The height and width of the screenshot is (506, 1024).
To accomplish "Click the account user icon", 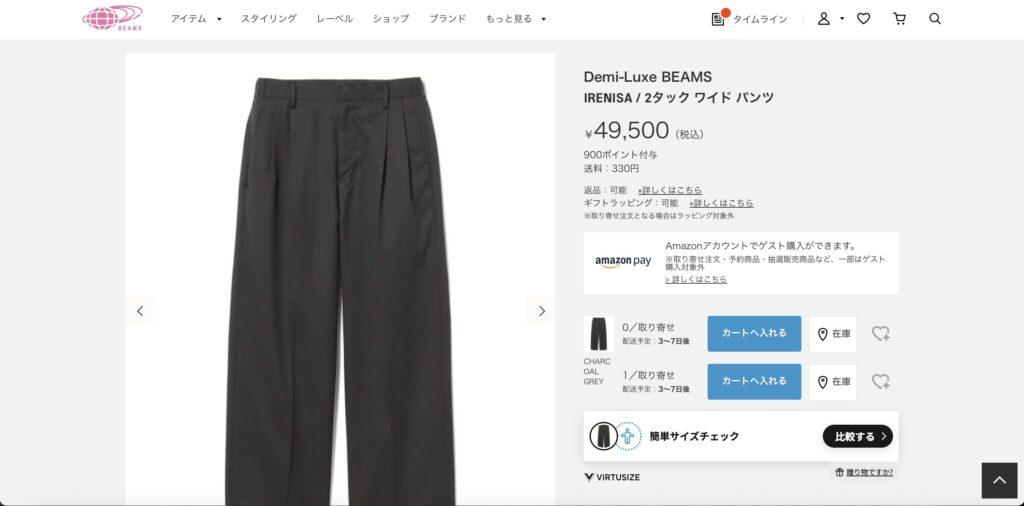I will pos(824,19).
